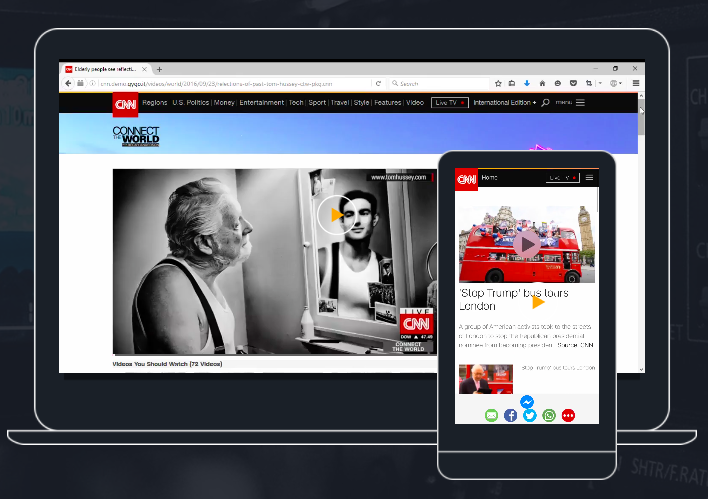Click site info icon in address bar
The width and height of the screenshot is (708, 499).
[x=93, y=84]
